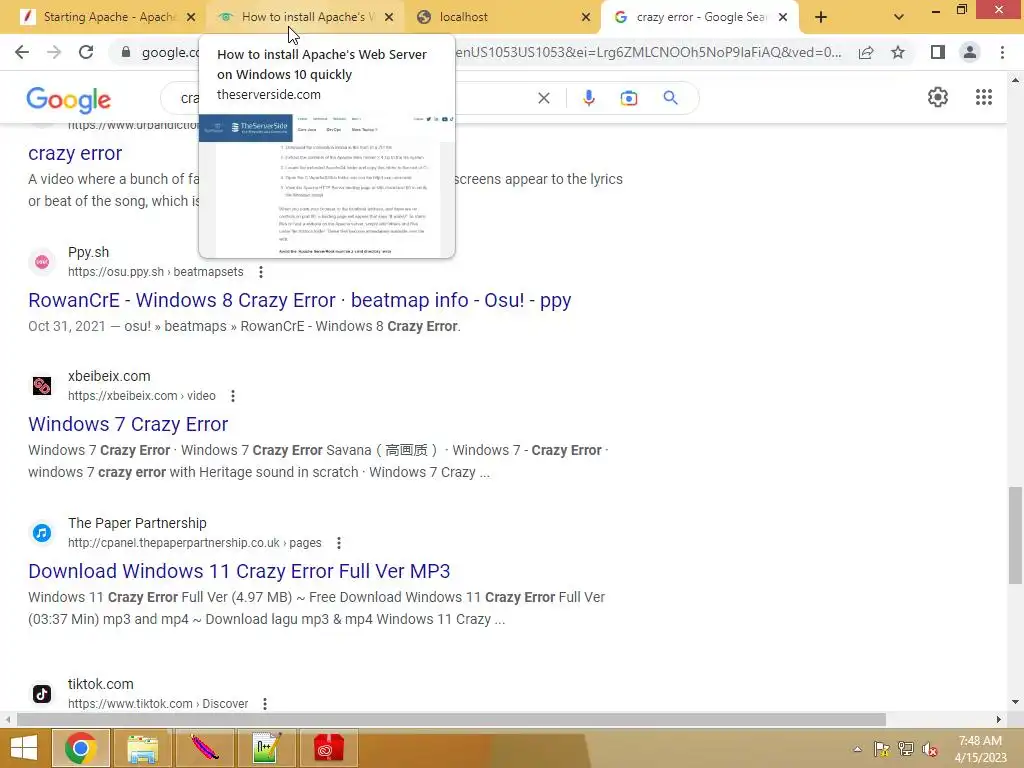Share this page from the address bar
Image resolution: width=1024 pixels, height=768 pixels.
coord(866,52)
